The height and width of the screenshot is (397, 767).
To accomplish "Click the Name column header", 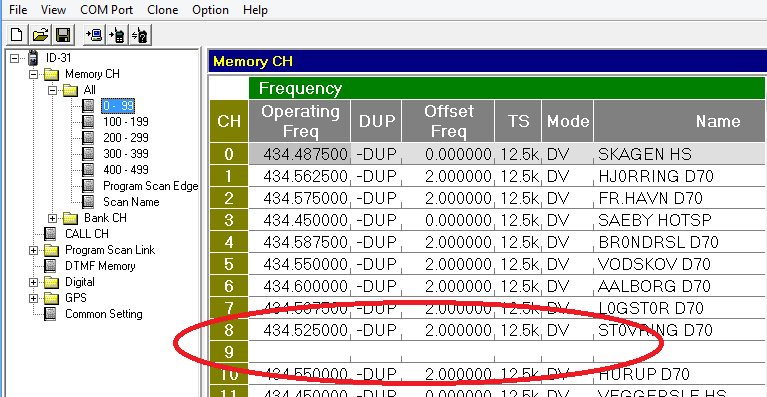I will 680,121.
